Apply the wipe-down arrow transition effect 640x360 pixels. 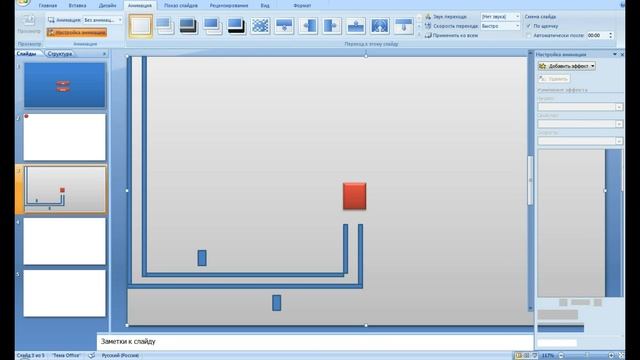(x=284, y=26)
